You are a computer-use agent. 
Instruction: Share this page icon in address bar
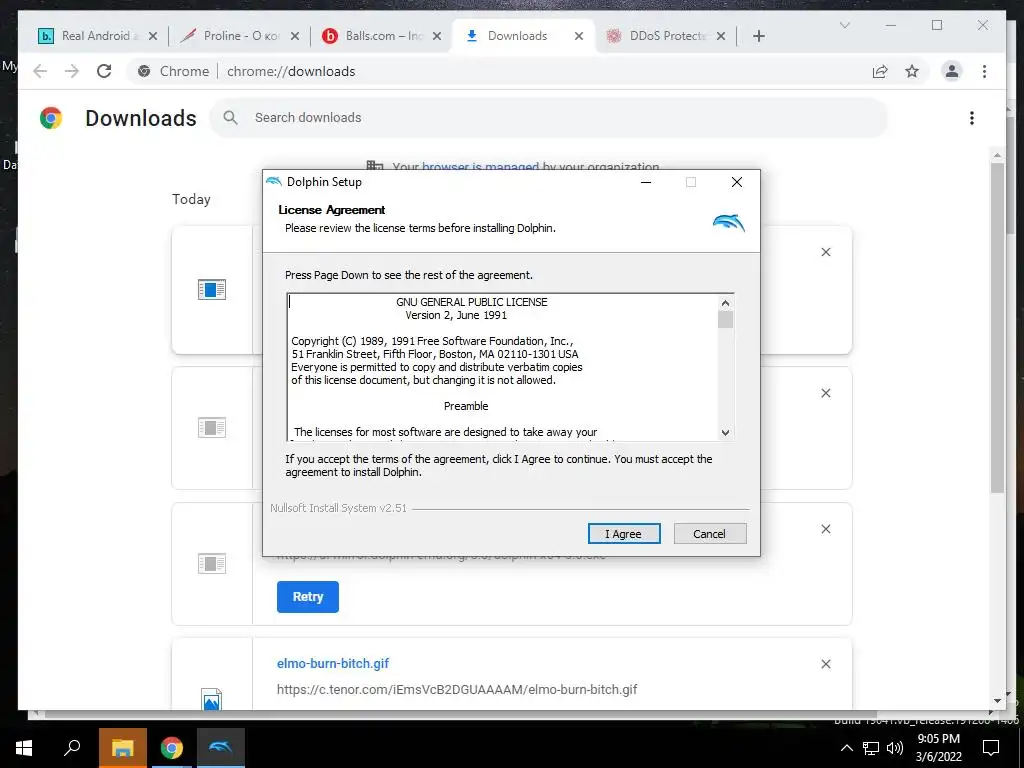[880, 71]
